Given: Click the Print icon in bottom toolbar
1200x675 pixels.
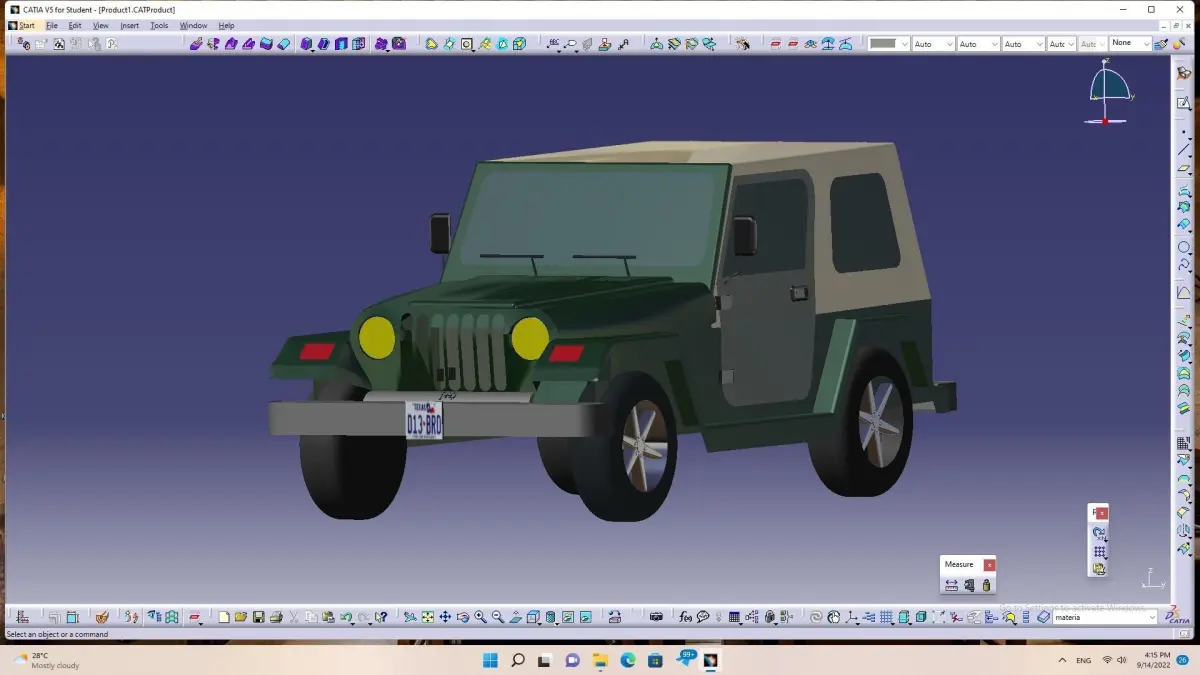Looking at the screenshot, I should (x=276, y=617).
